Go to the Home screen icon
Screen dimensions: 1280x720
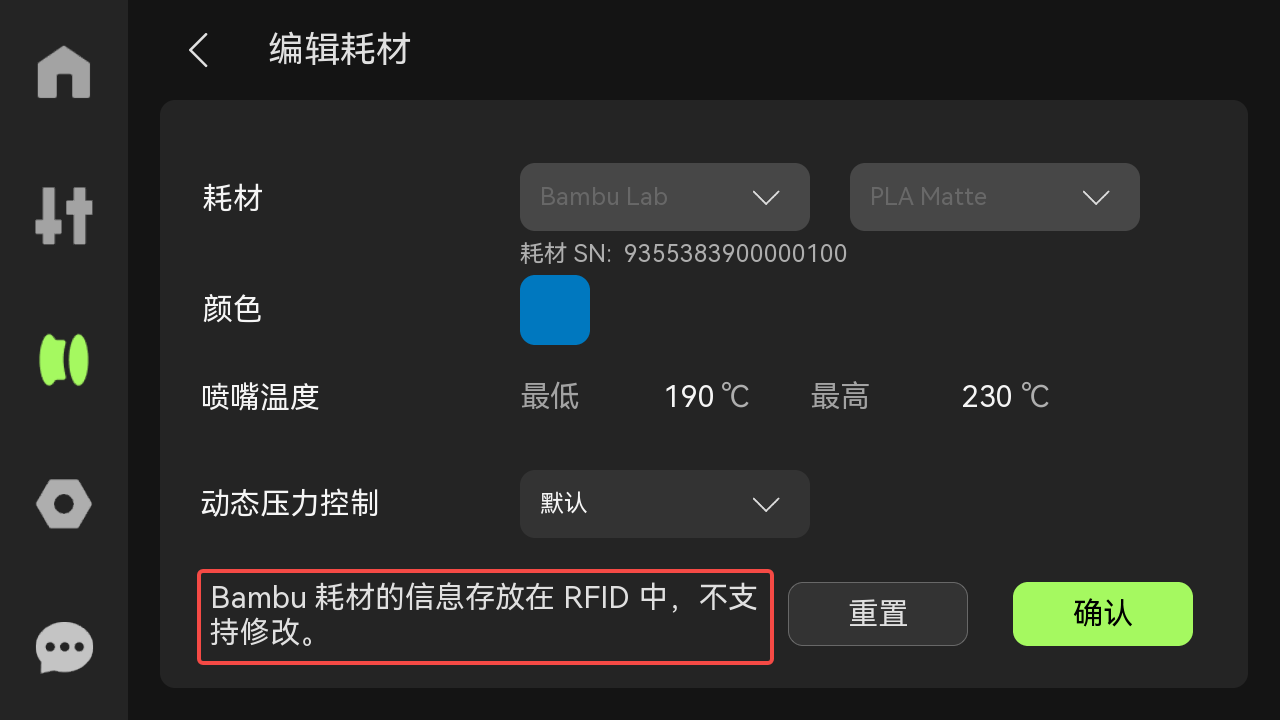[x=64, y=72]
